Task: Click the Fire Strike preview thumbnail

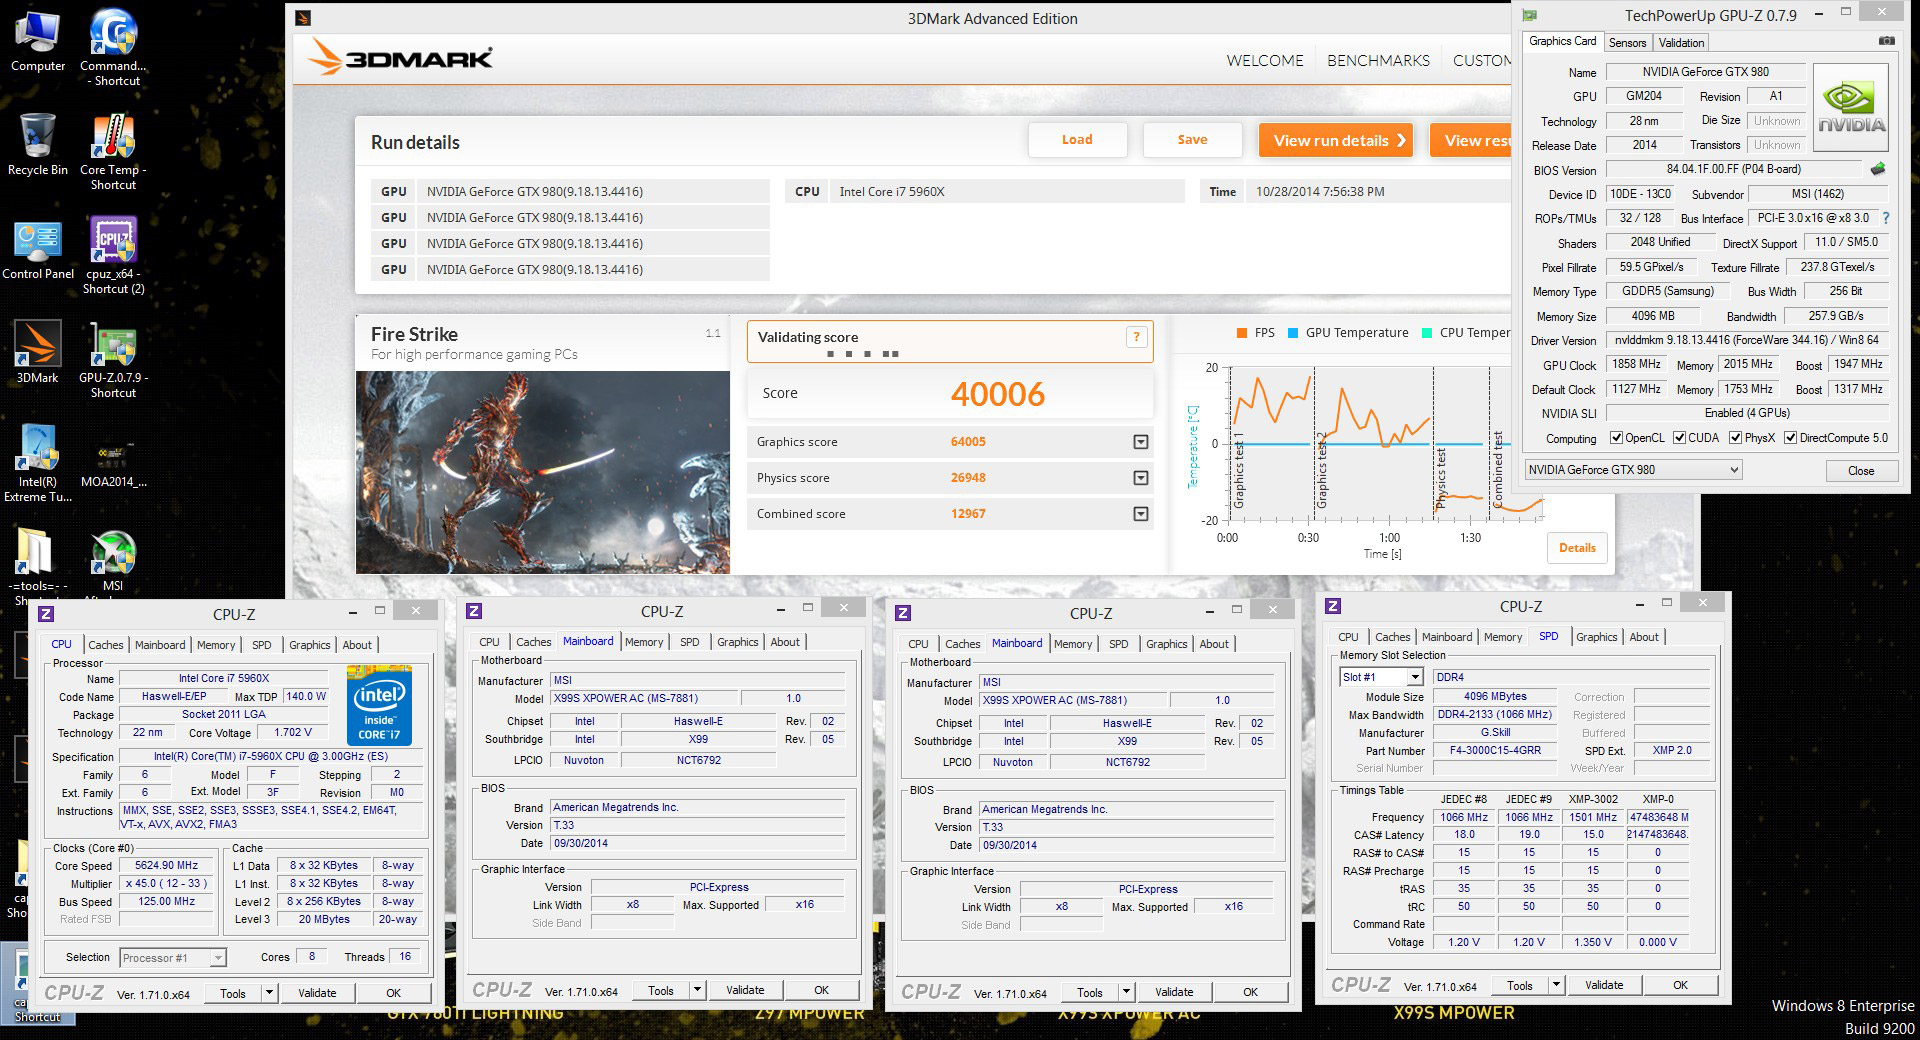Action: (x=543, y=472)
